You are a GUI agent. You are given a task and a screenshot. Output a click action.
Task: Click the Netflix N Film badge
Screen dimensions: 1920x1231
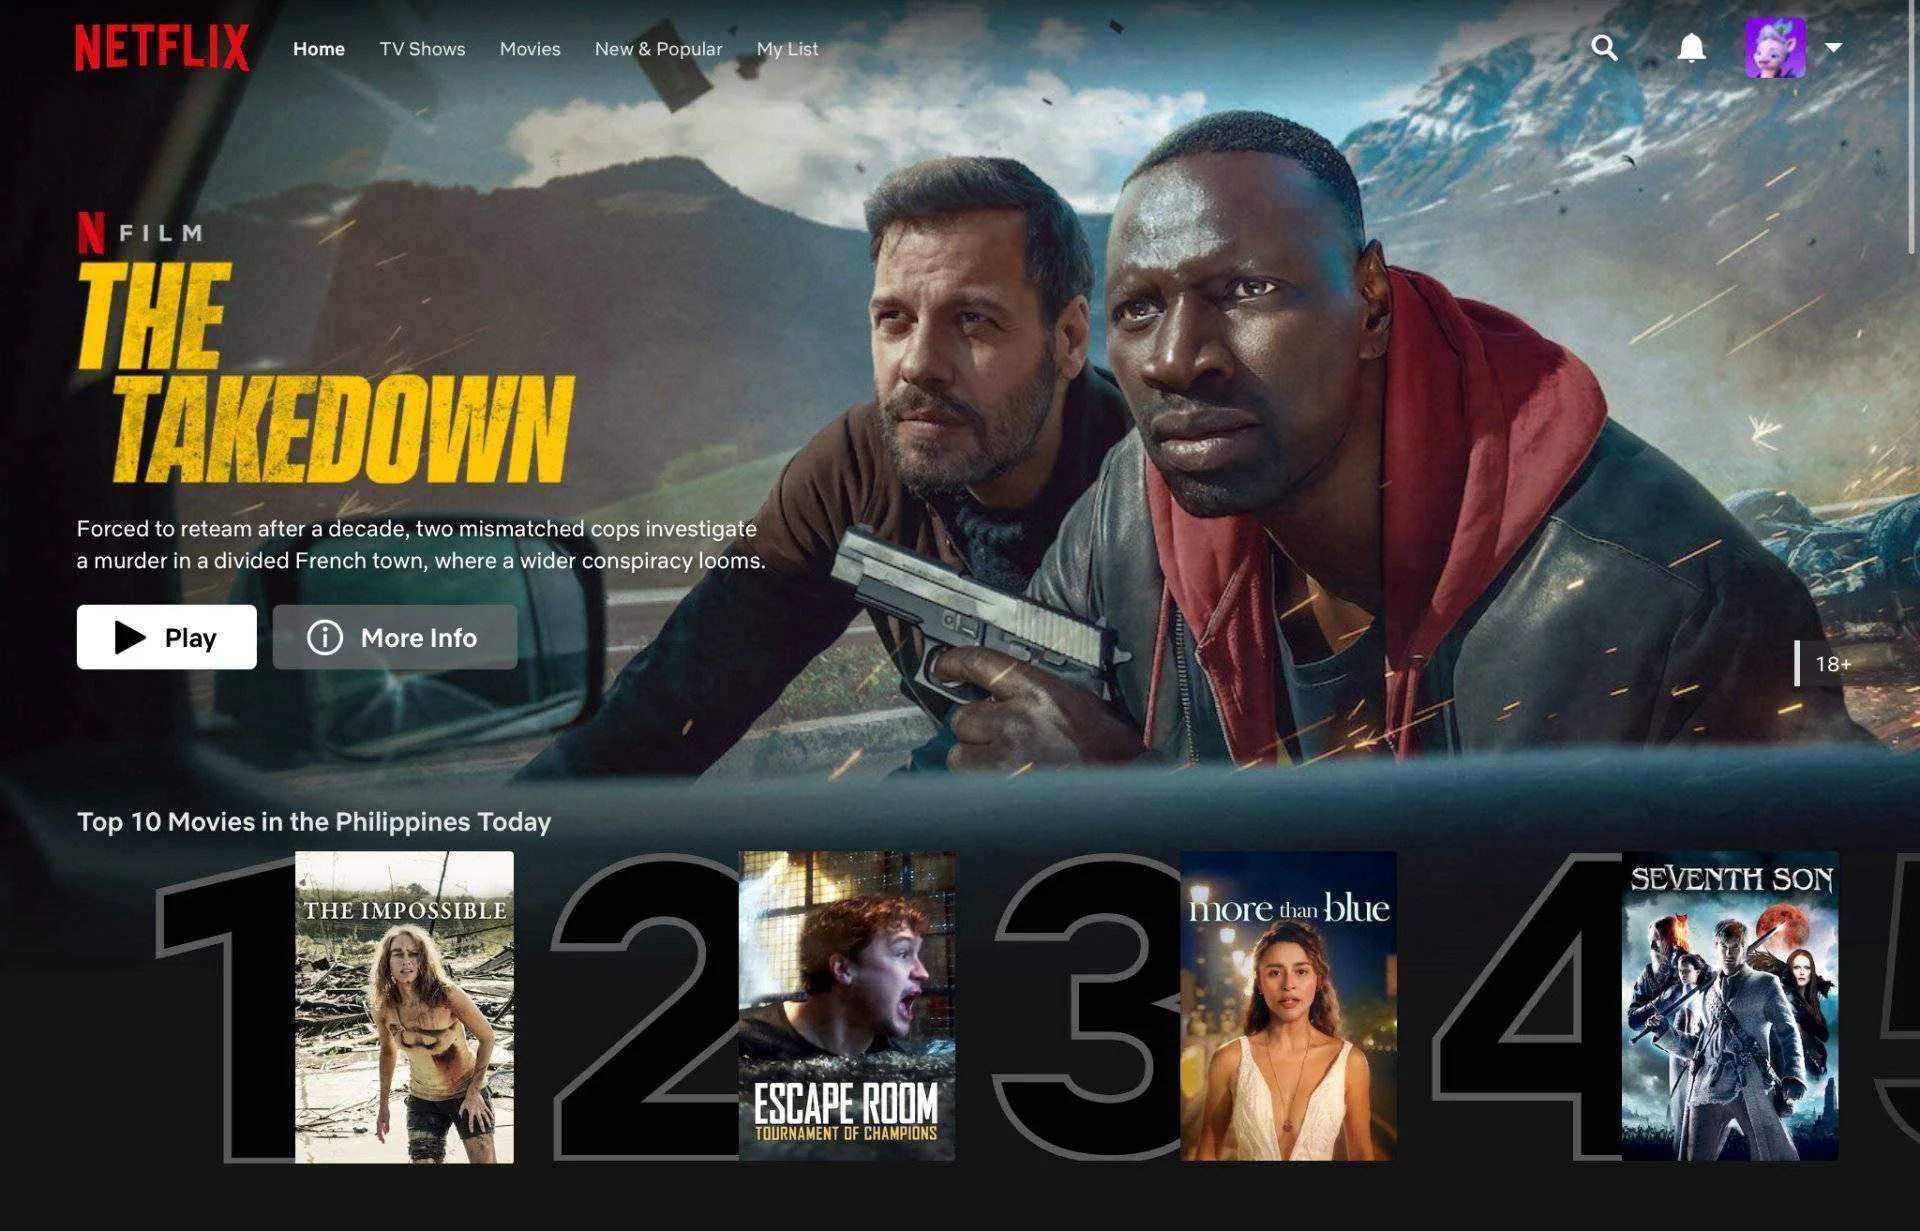(141, 232)
